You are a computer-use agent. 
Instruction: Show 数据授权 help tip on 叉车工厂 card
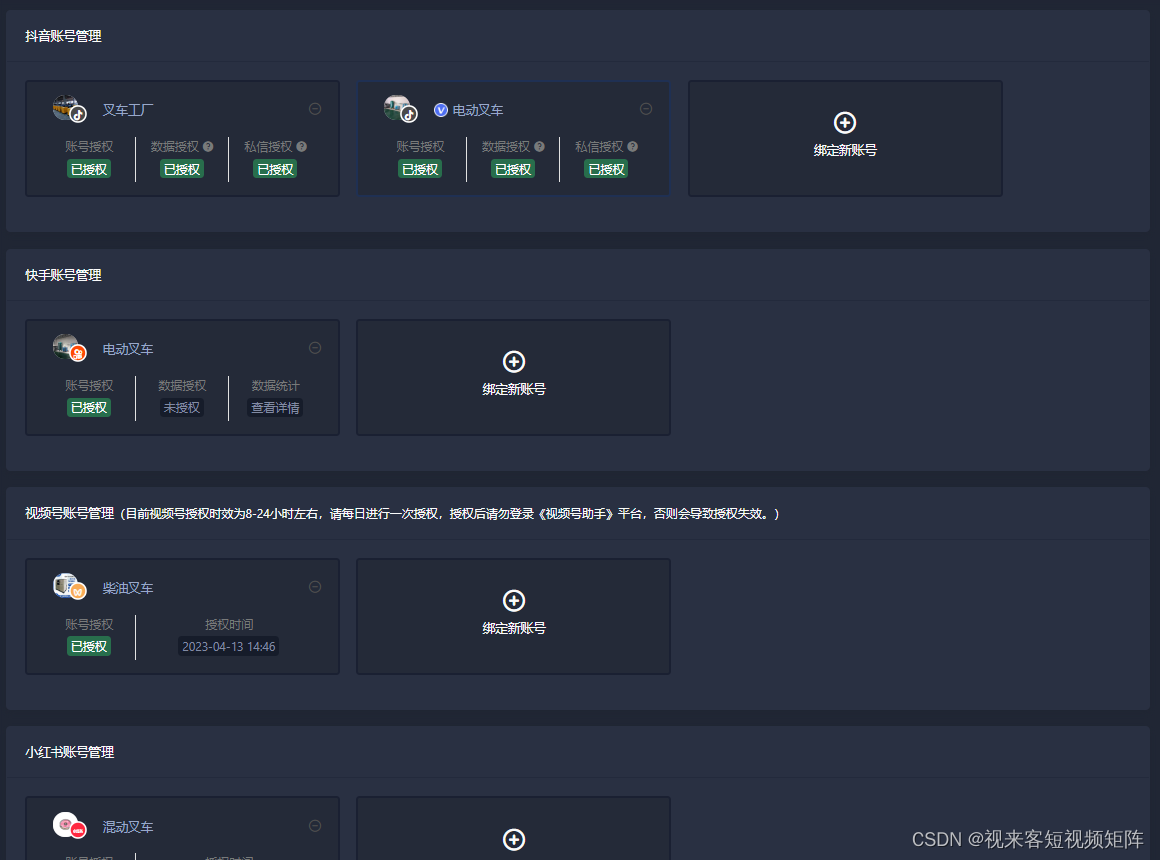pyautogui.click(x=209, y=147)
